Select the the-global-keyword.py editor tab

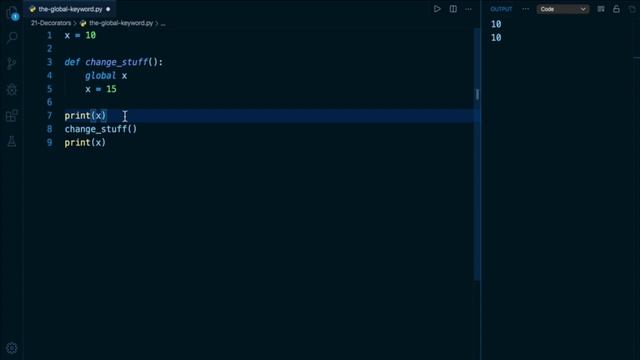pos(70,9)
